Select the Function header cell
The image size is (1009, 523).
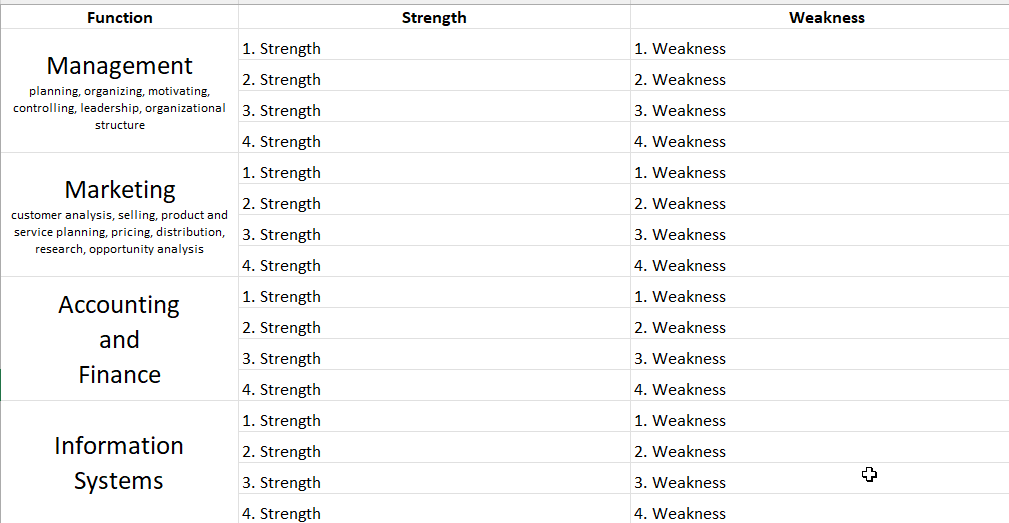pos(120,17)
